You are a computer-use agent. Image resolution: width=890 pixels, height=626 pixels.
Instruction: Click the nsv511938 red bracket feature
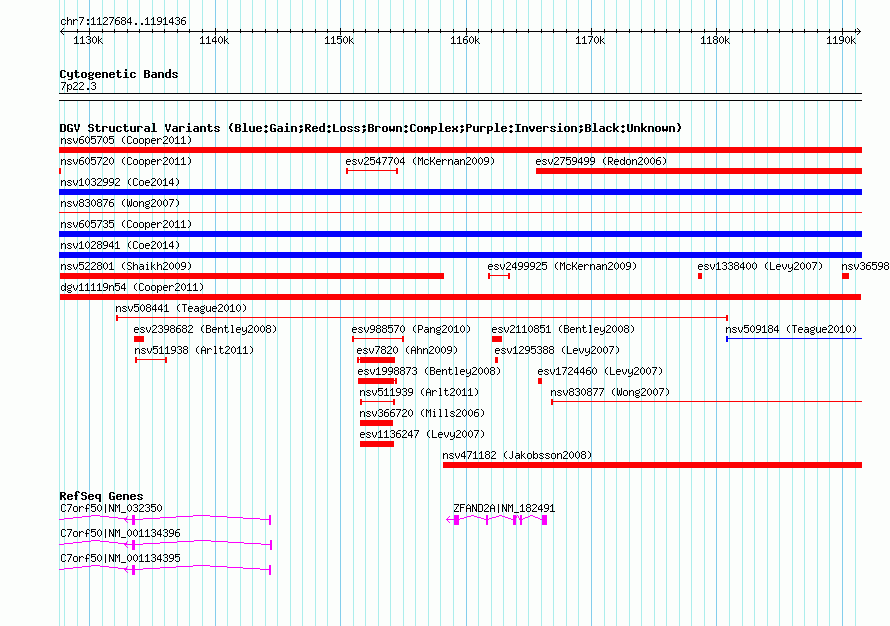pos(151,360)
